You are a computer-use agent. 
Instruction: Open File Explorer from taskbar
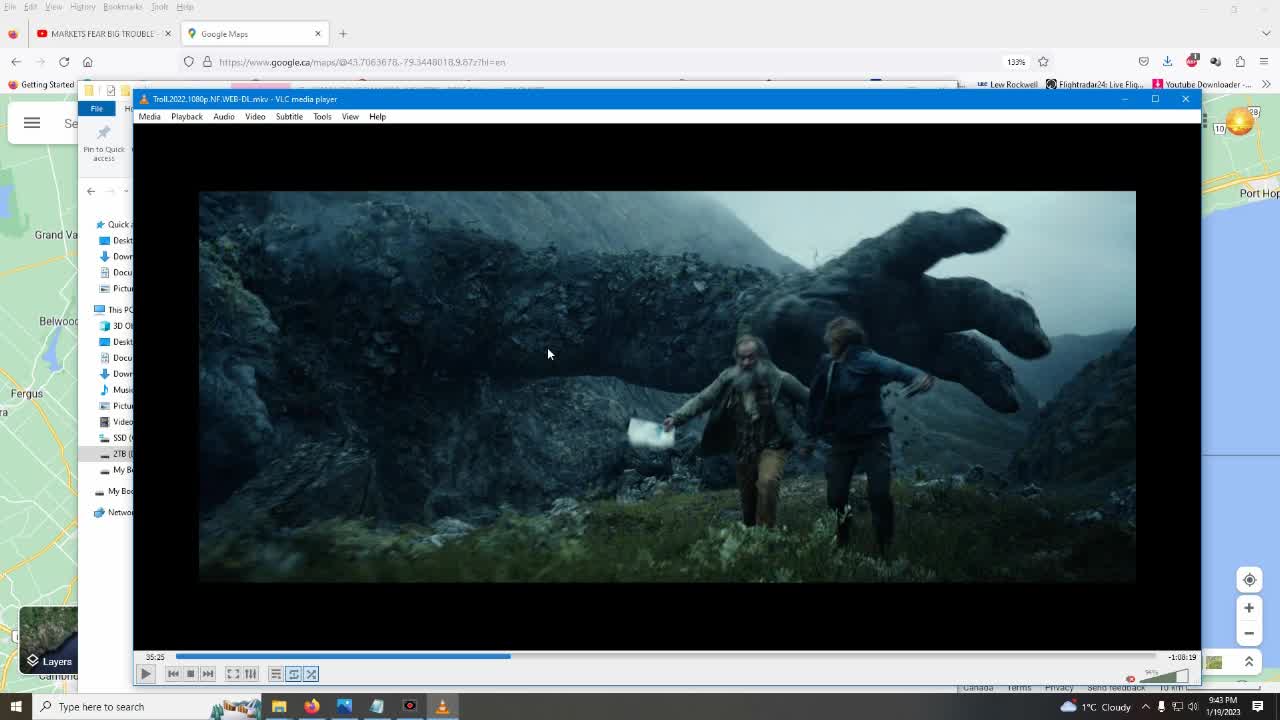click(x=279, y=707)
